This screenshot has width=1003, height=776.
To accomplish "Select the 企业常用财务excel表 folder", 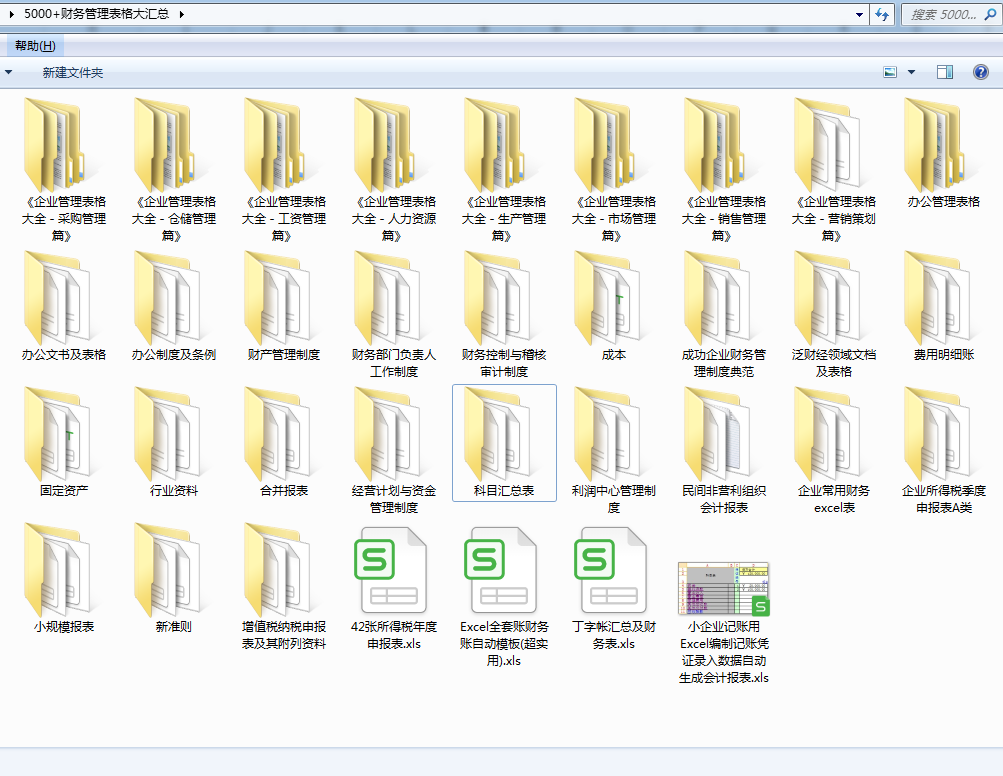I will pos(833,451).
